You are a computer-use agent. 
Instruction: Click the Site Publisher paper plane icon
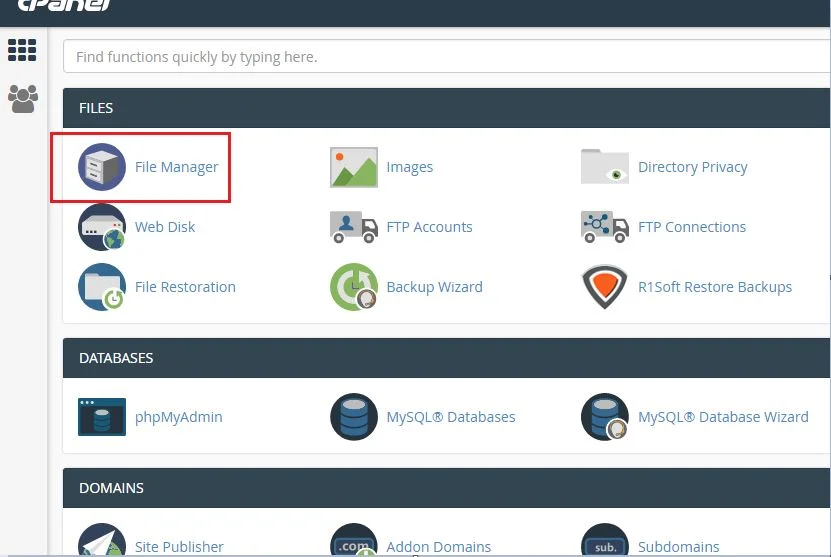[x=102, y=540]
